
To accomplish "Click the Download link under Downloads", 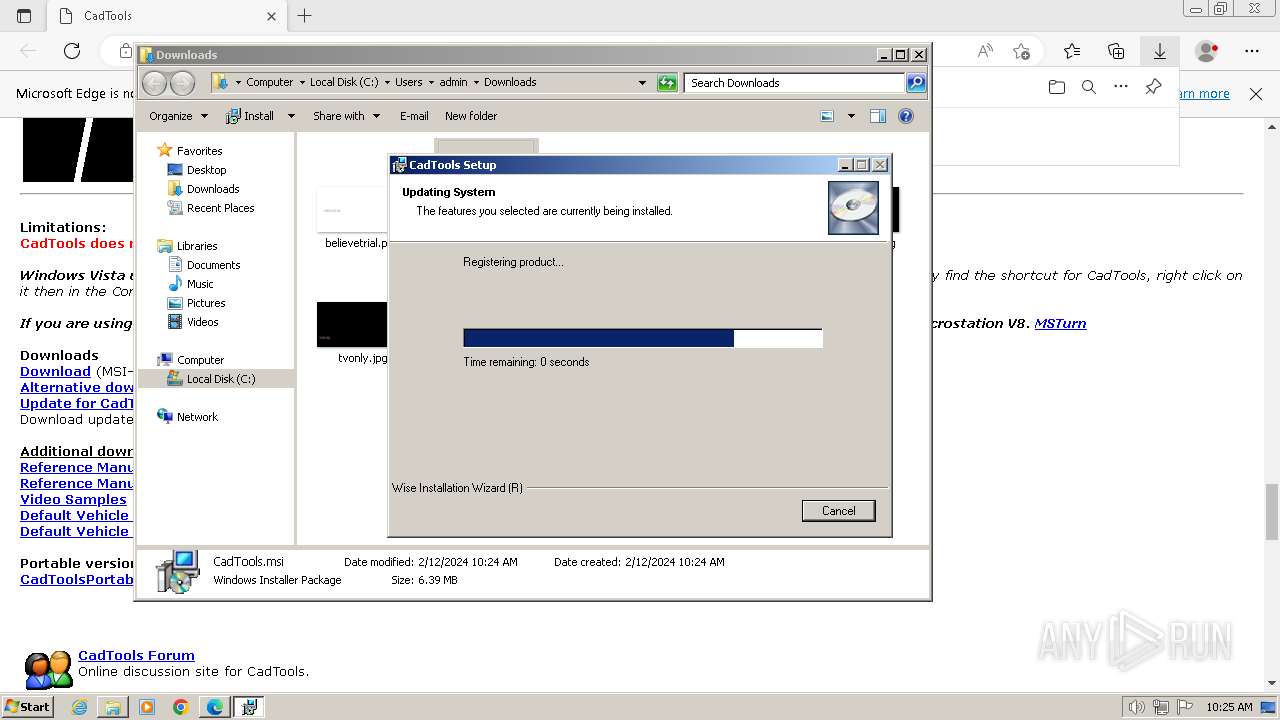I will click(55, 371).
